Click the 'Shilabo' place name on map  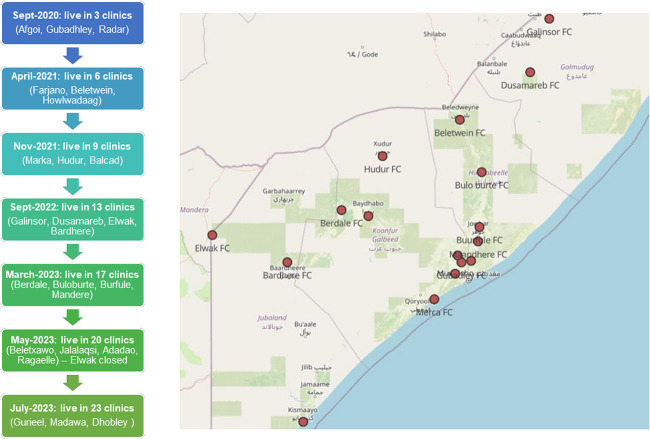pos(434,34)
